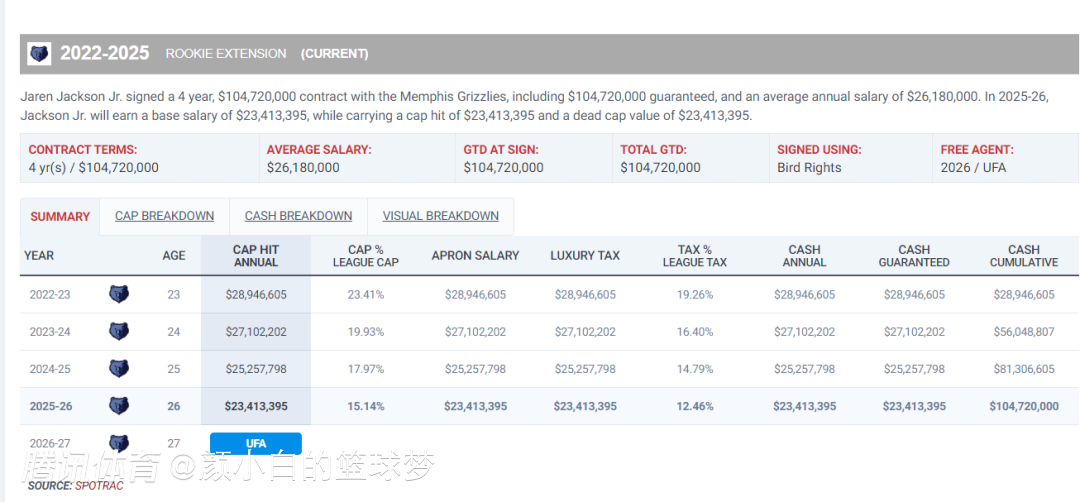The width and height of the screenshot is (1080, 502).
Task: Click the 2022-2025 contract header title
Action: point(105,54)
